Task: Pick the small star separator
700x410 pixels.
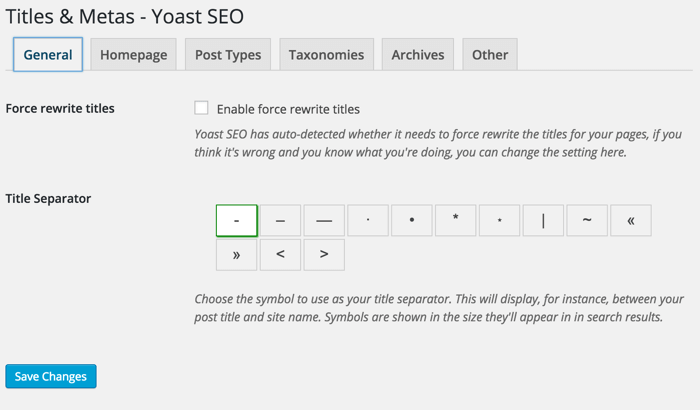Action: [500, 220]
